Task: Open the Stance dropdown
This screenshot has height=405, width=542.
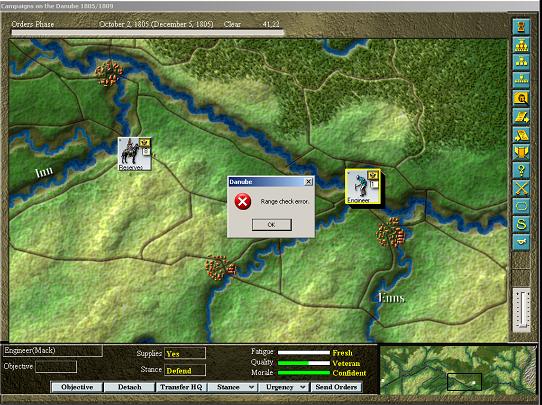Action: coord(233,387)
